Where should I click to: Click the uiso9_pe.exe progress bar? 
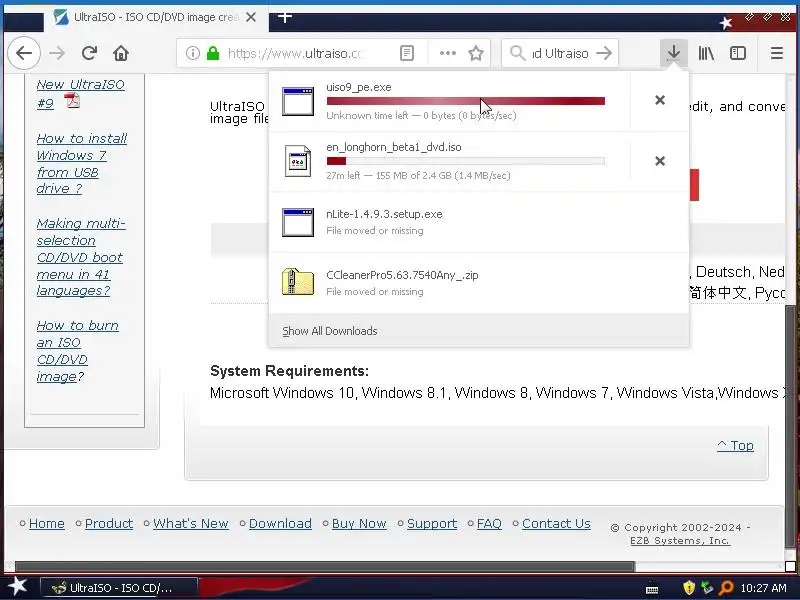[x=466, y=101]
